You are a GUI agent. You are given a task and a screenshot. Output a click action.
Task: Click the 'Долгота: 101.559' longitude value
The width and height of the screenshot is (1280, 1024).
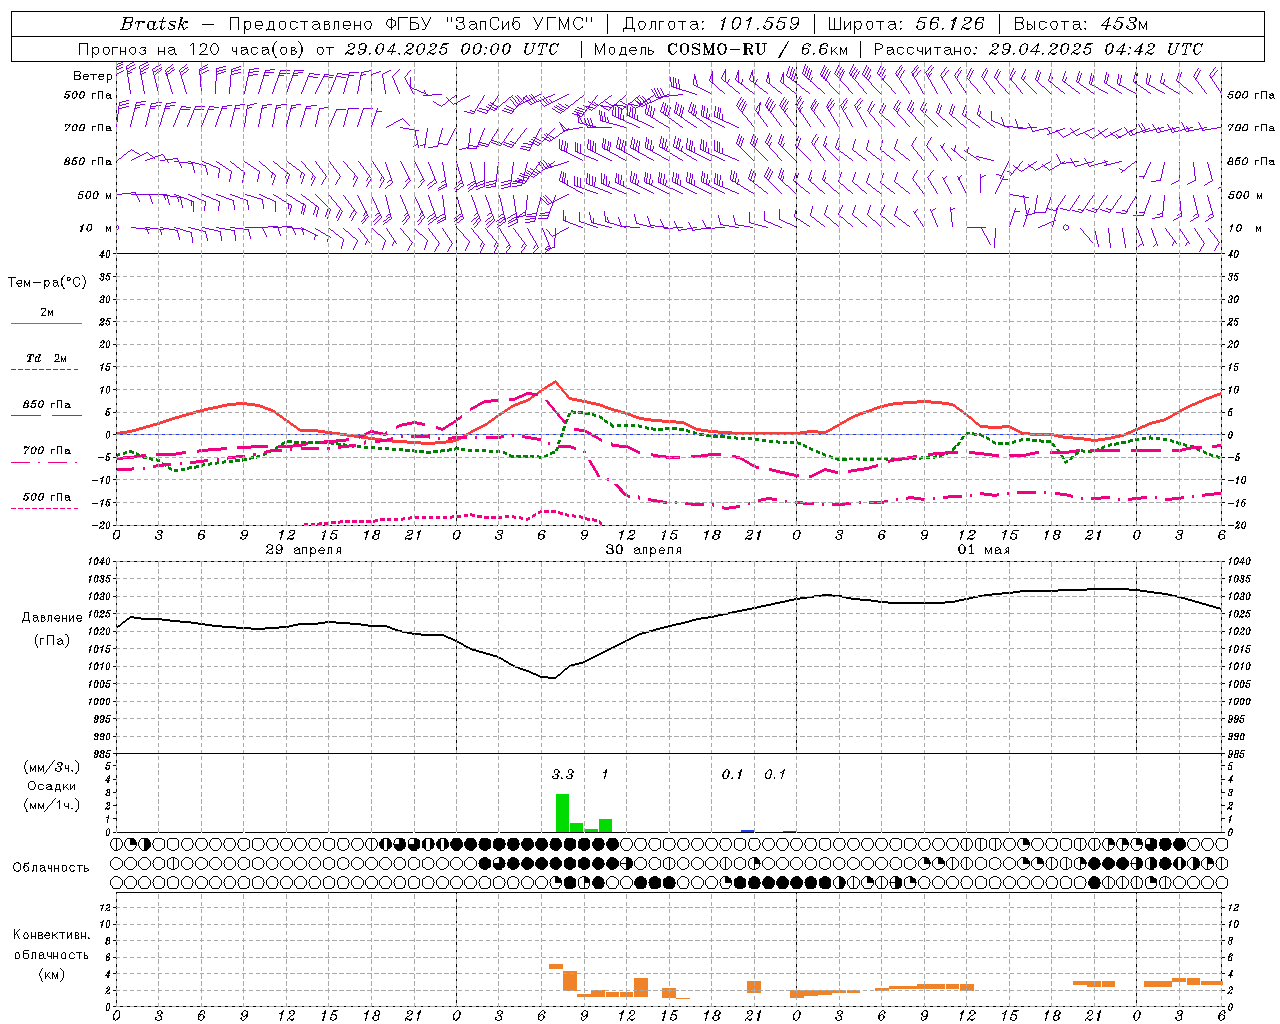[x=711, y=24]
